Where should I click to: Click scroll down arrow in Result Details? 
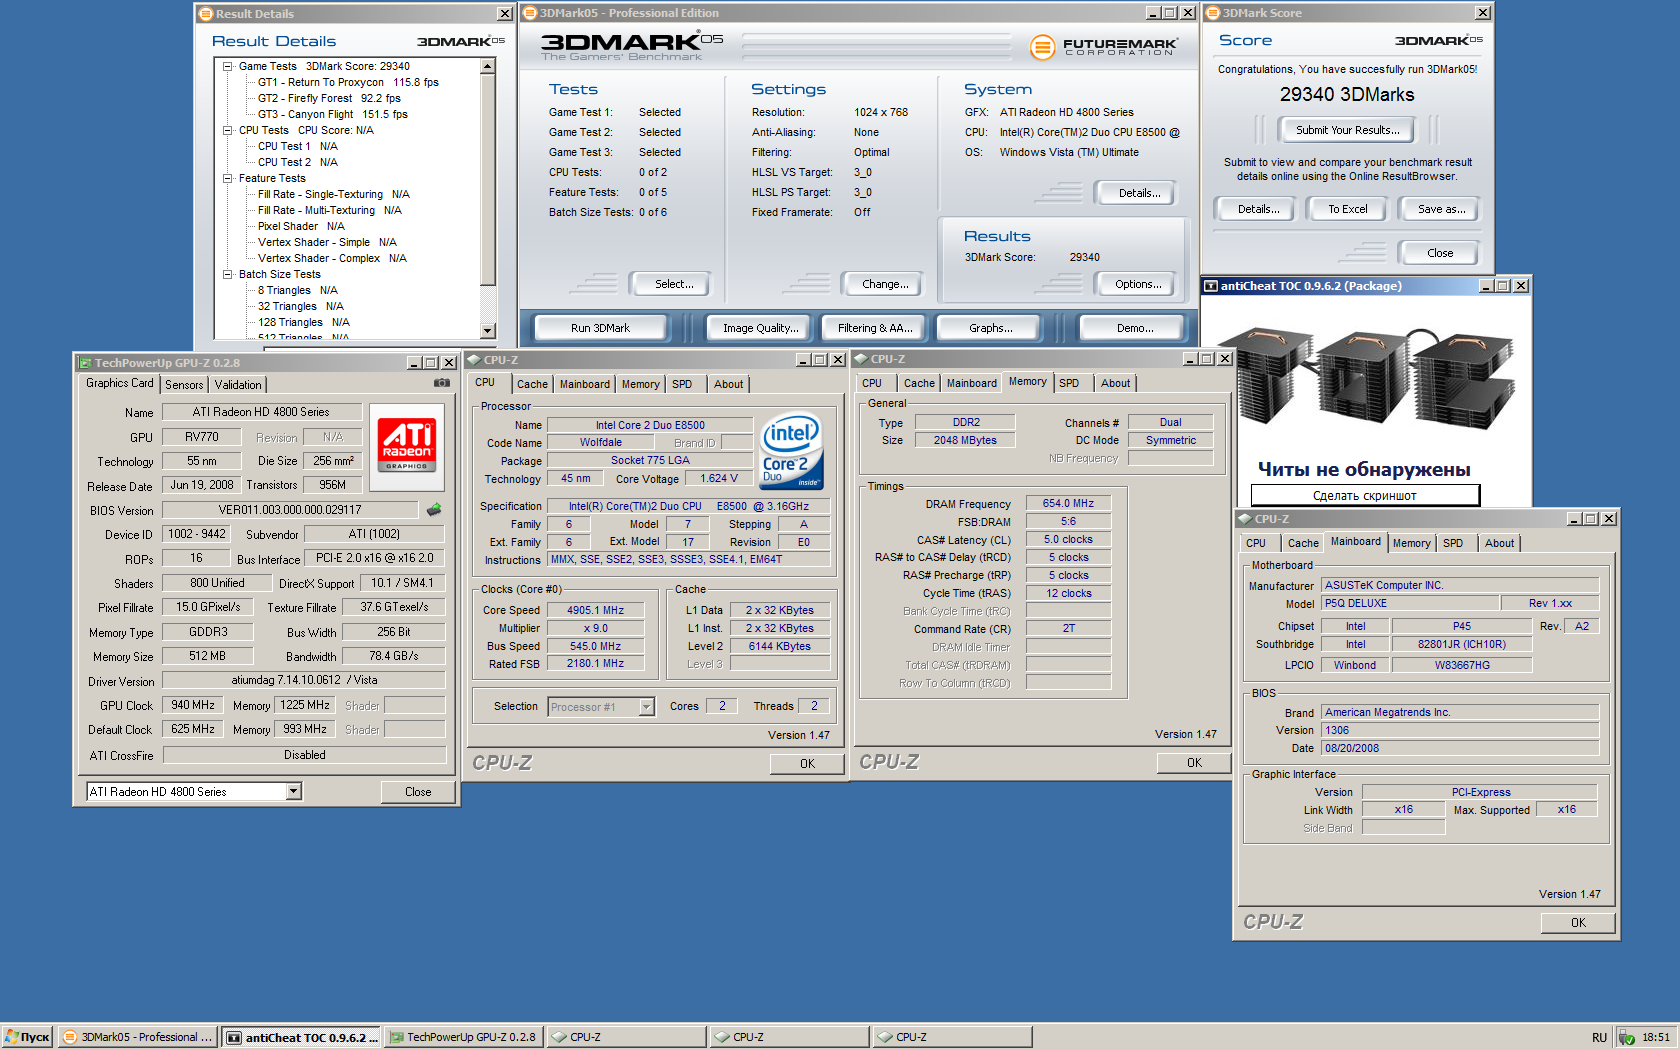(488, 330)
